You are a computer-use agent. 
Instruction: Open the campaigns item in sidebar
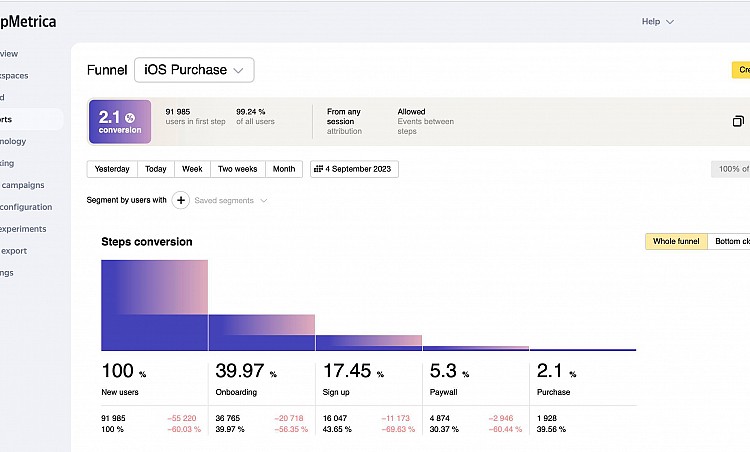coord(24,185)
